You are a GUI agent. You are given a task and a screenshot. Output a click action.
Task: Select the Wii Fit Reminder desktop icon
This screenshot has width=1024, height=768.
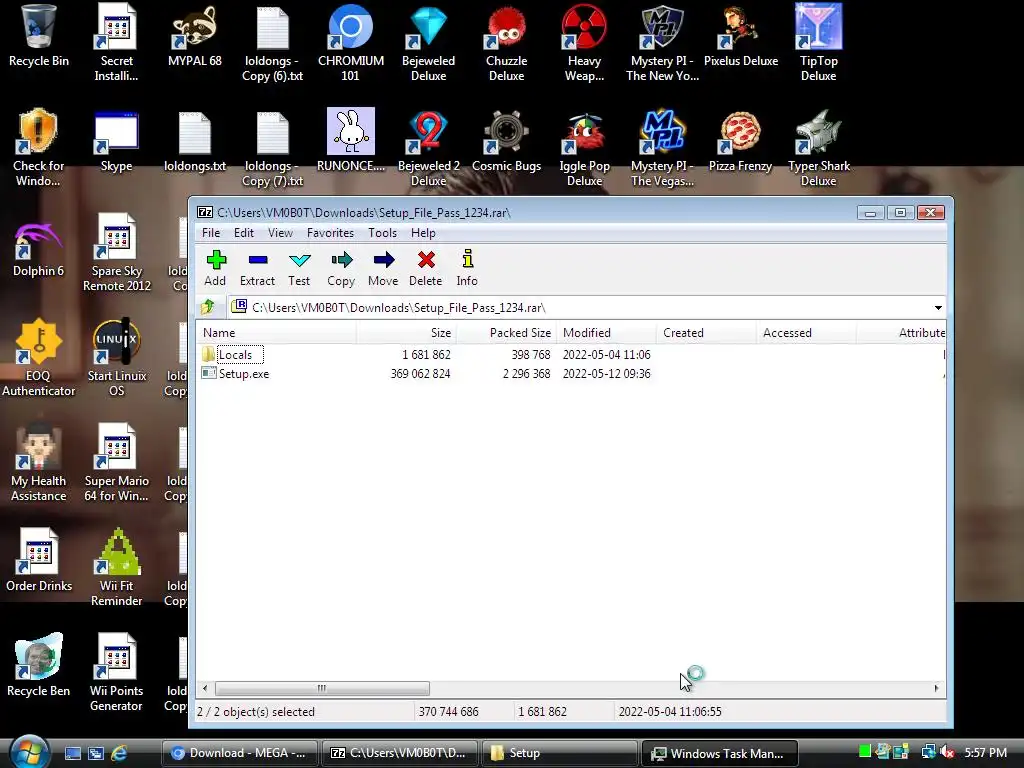116,568
